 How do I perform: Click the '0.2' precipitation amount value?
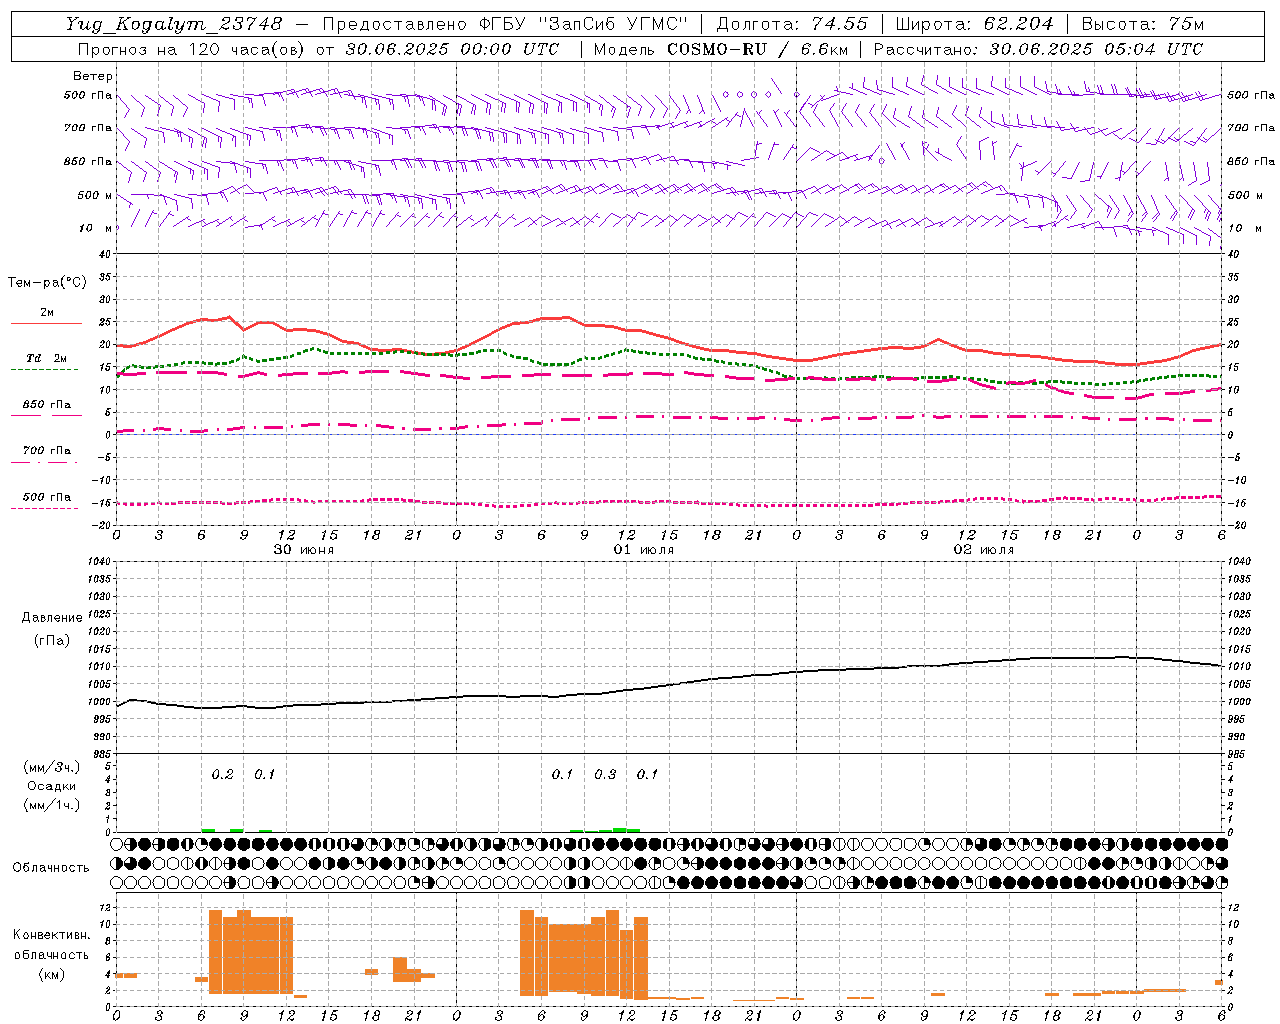pos(222,775)
